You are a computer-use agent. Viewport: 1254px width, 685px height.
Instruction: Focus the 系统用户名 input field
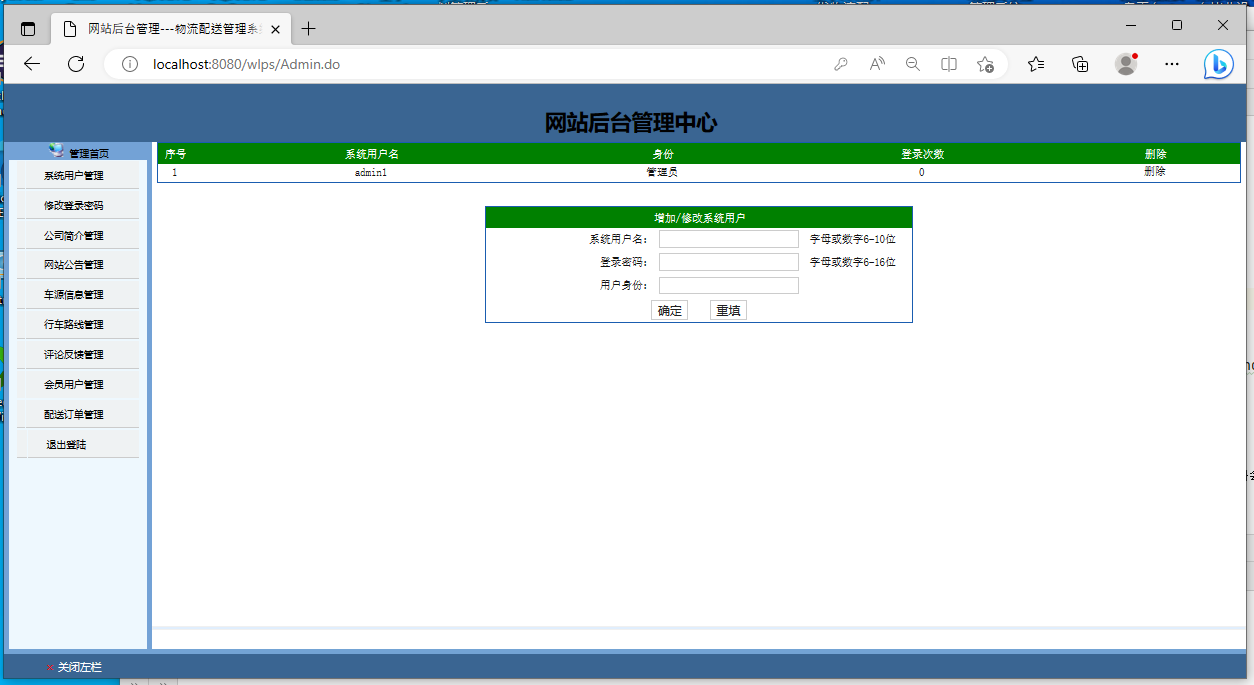pyautogui.click(x=728, y=239)
